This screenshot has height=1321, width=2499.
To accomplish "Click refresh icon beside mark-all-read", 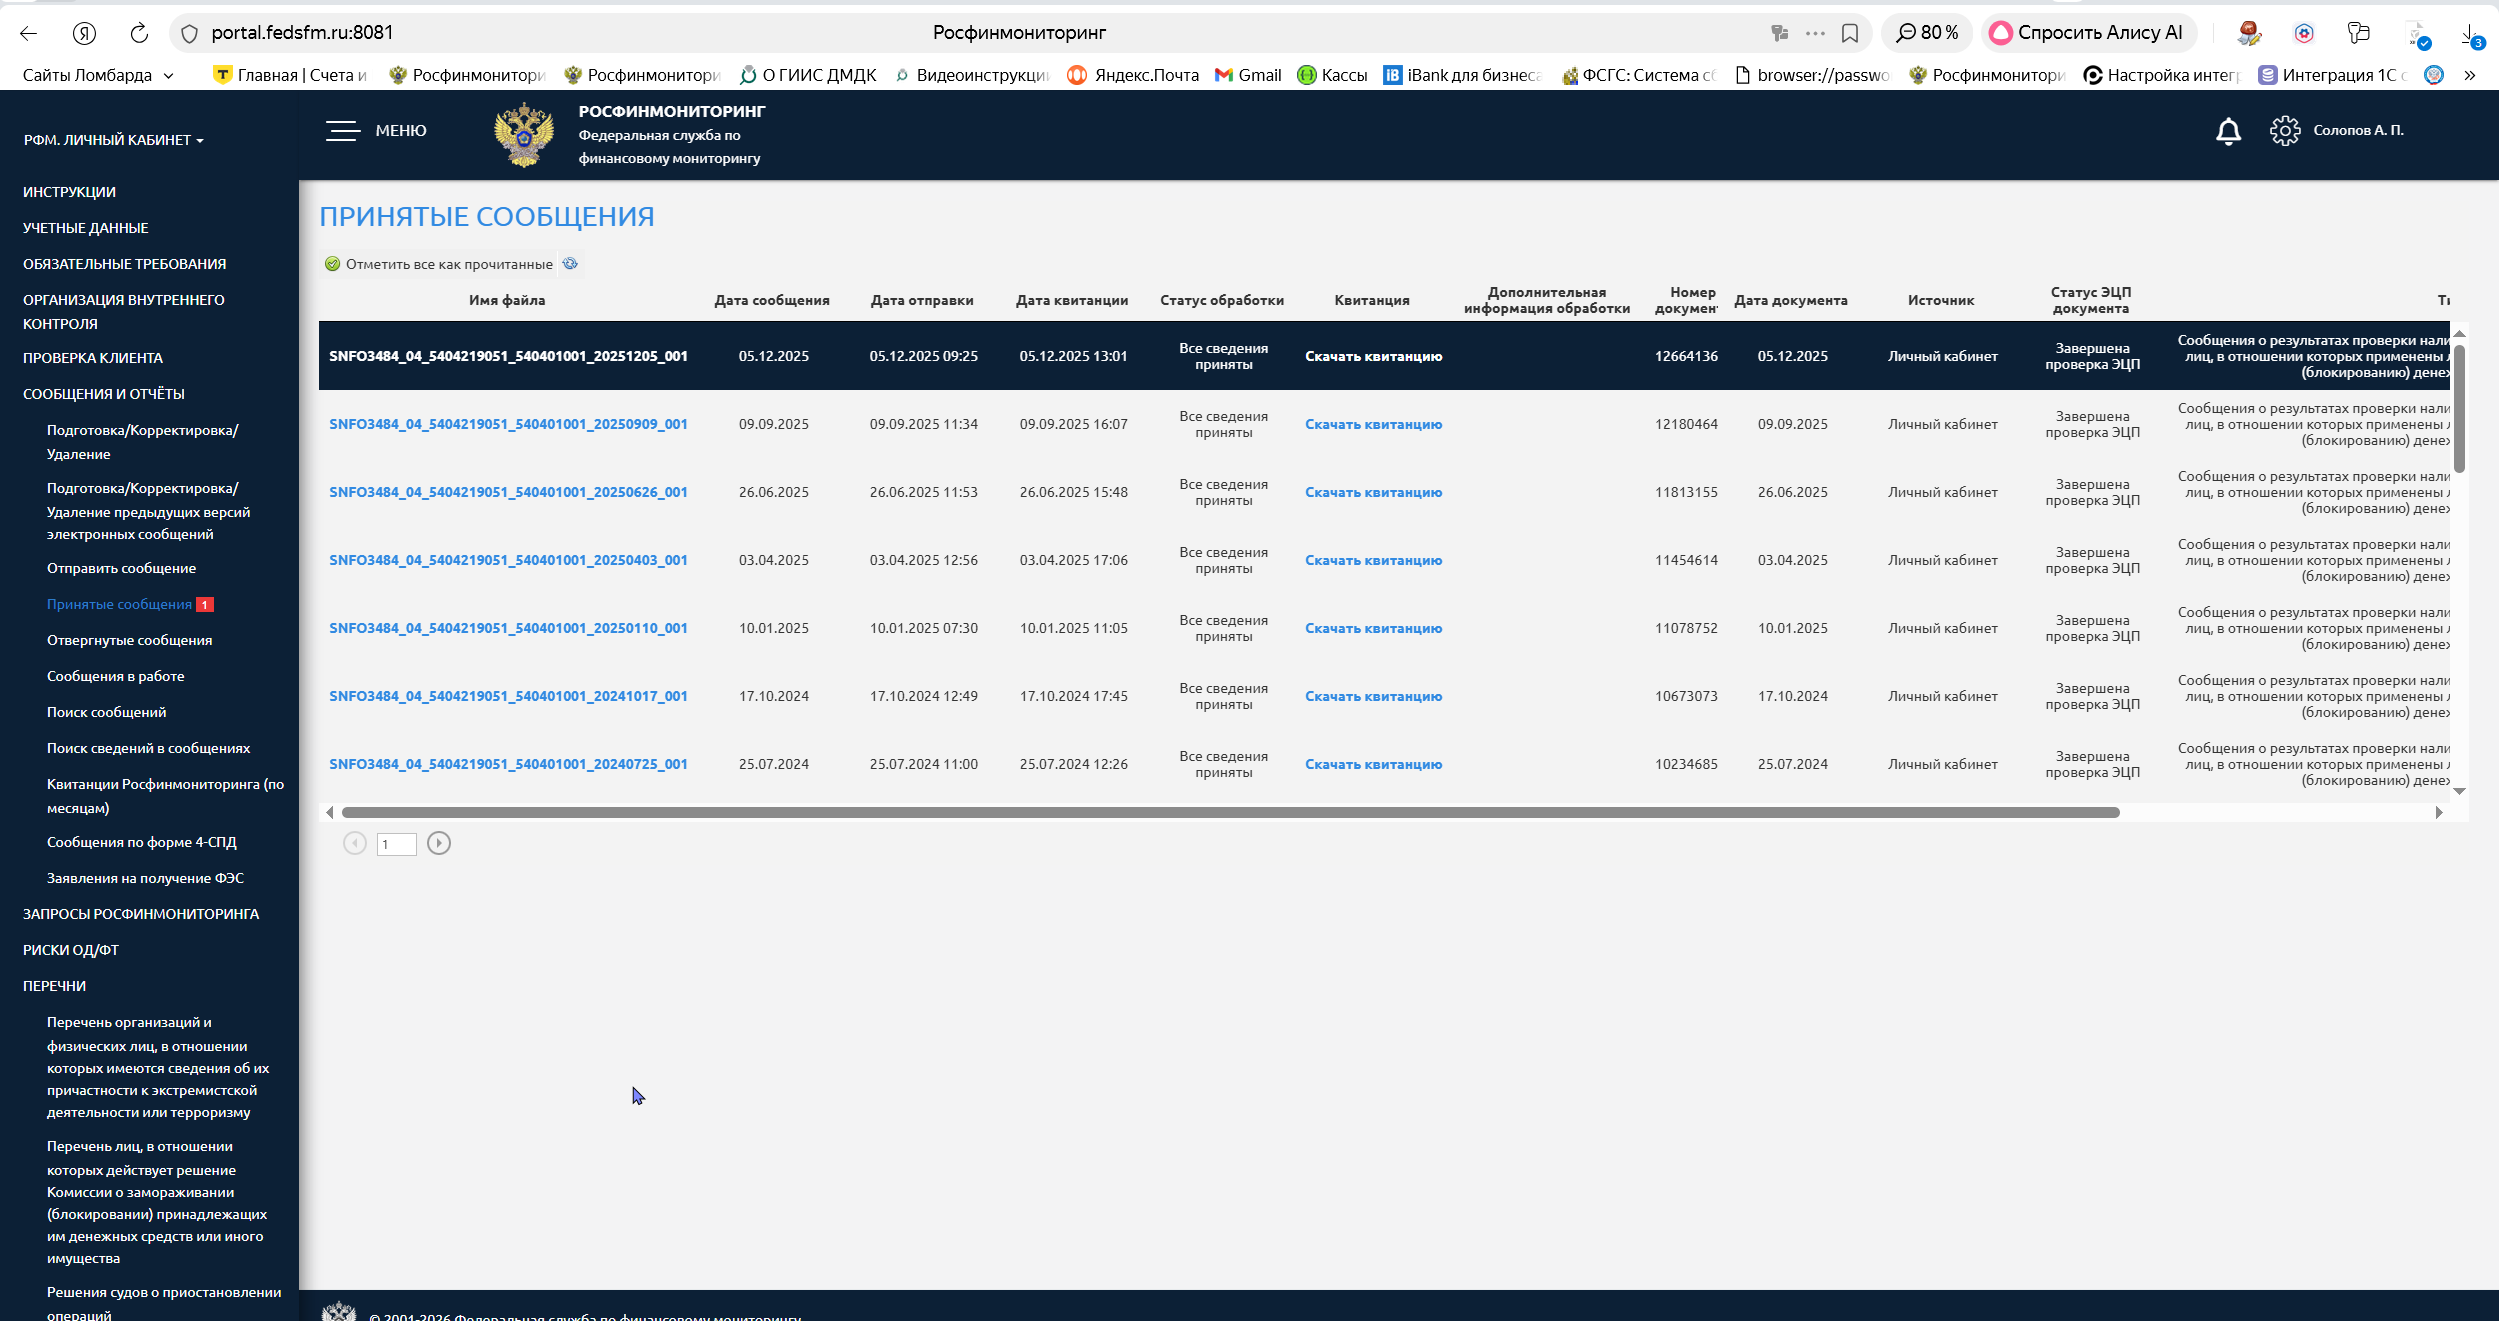I will (x=570, y=264).
